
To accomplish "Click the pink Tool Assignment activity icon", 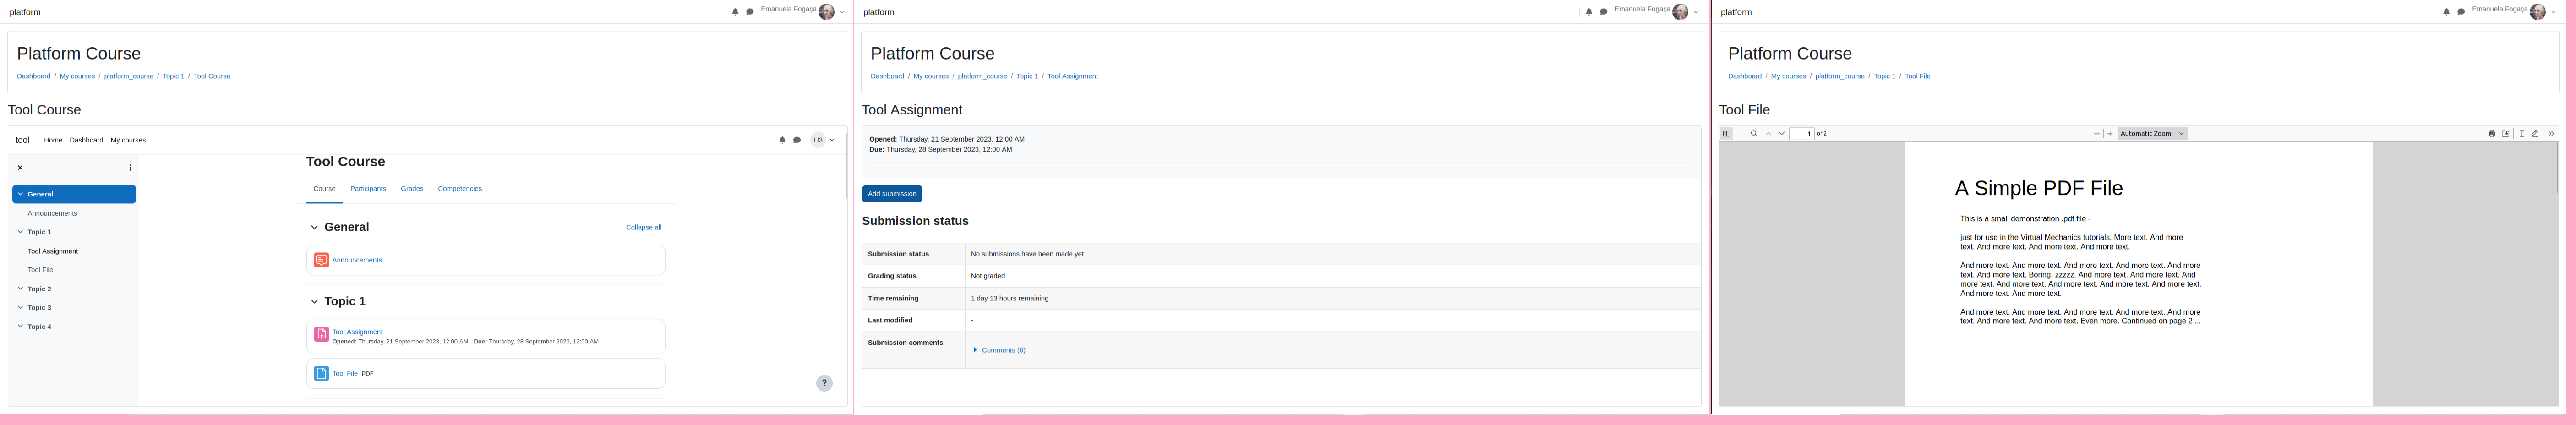I will pos(321,335).
